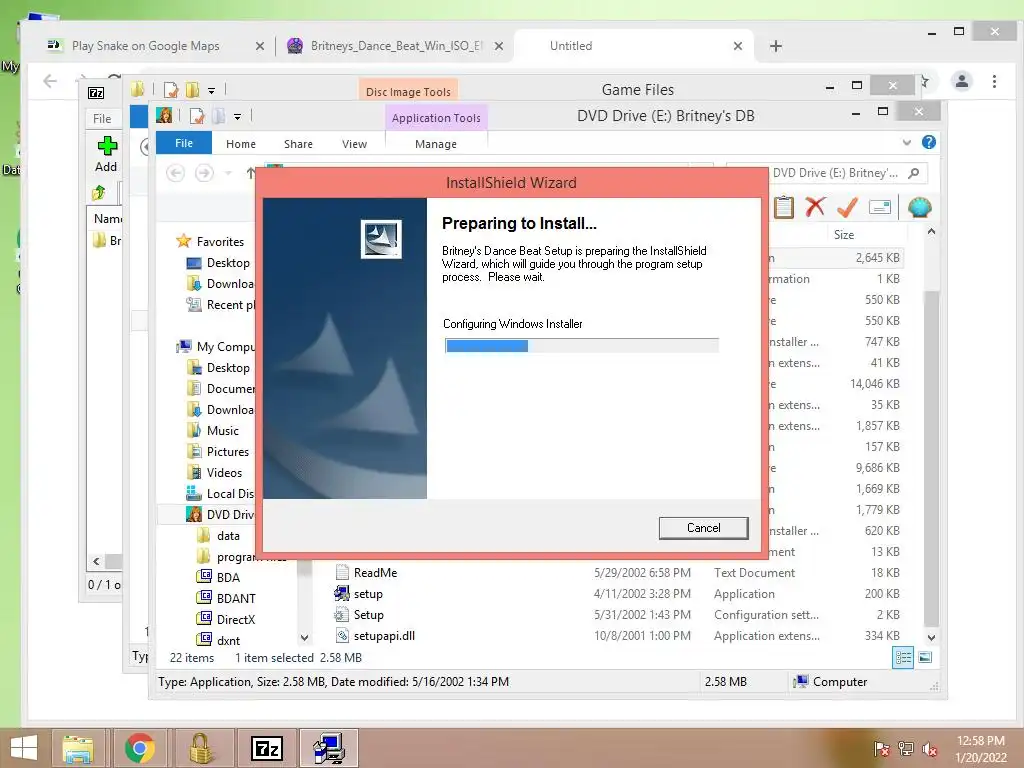
Task: Switch to the Home ribbon tab
Action: (241, 144)
